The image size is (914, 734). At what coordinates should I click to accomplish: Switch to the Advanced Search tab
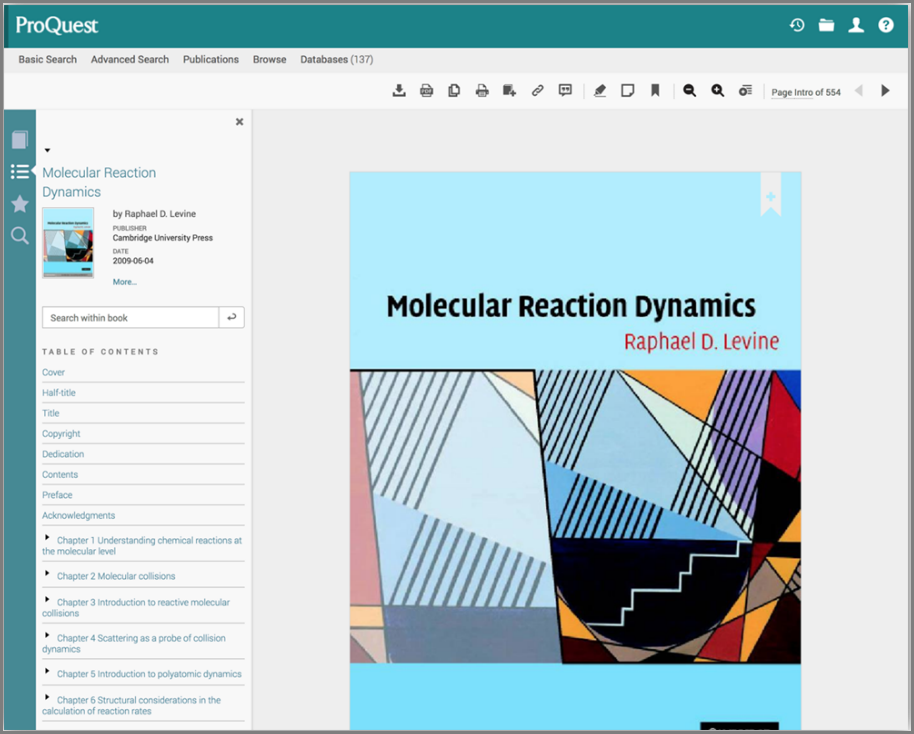[129, 59]
